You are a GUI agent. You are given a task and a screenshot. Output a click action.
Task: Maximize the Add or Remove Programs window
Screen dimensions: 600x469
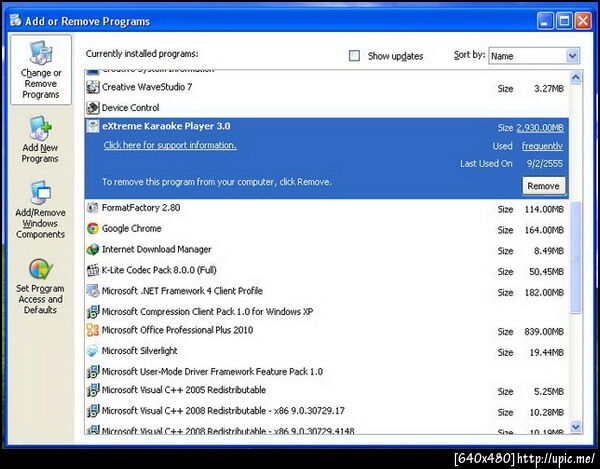point(564,21)
